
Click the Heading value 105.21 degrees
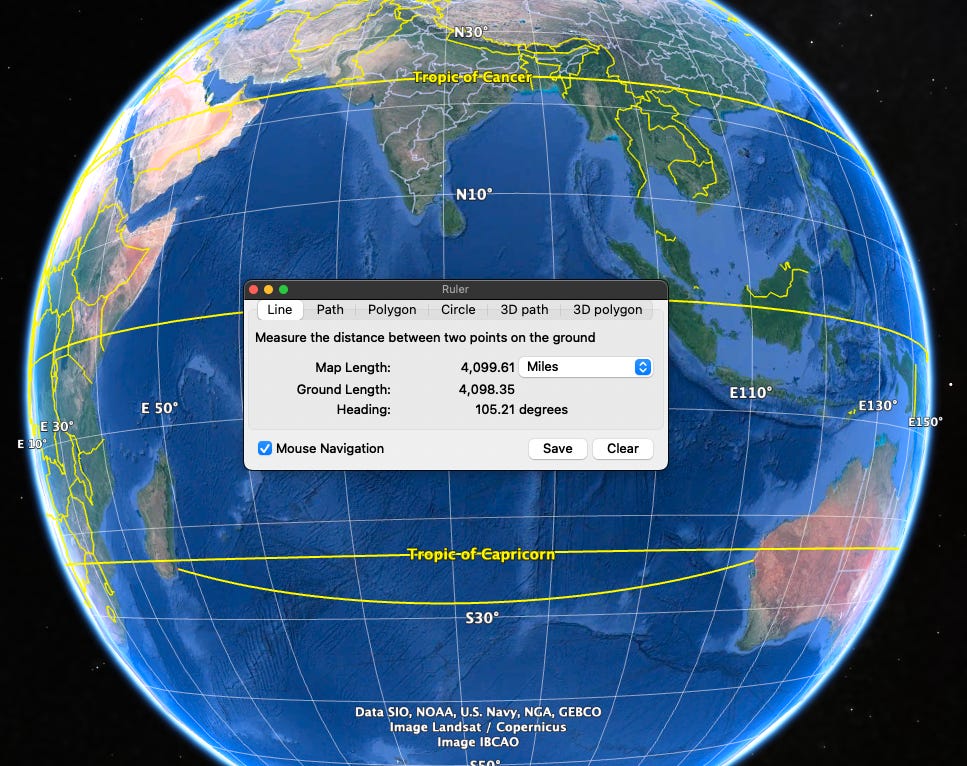pos(521,410)
